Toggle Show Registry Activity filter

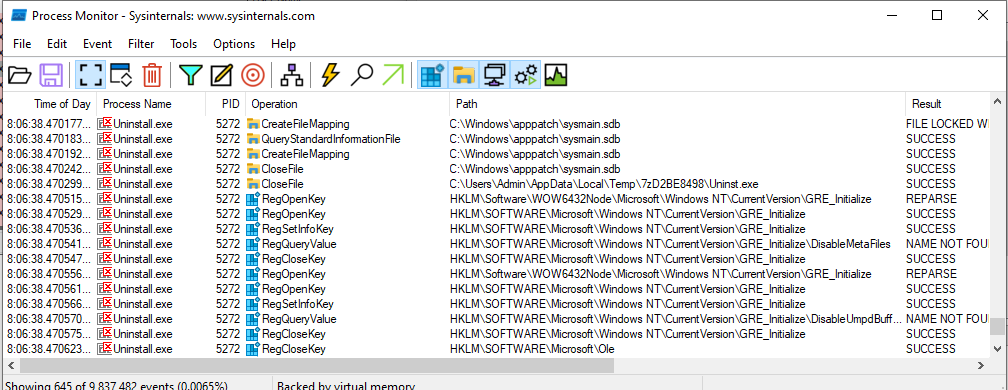coord(433,76)
